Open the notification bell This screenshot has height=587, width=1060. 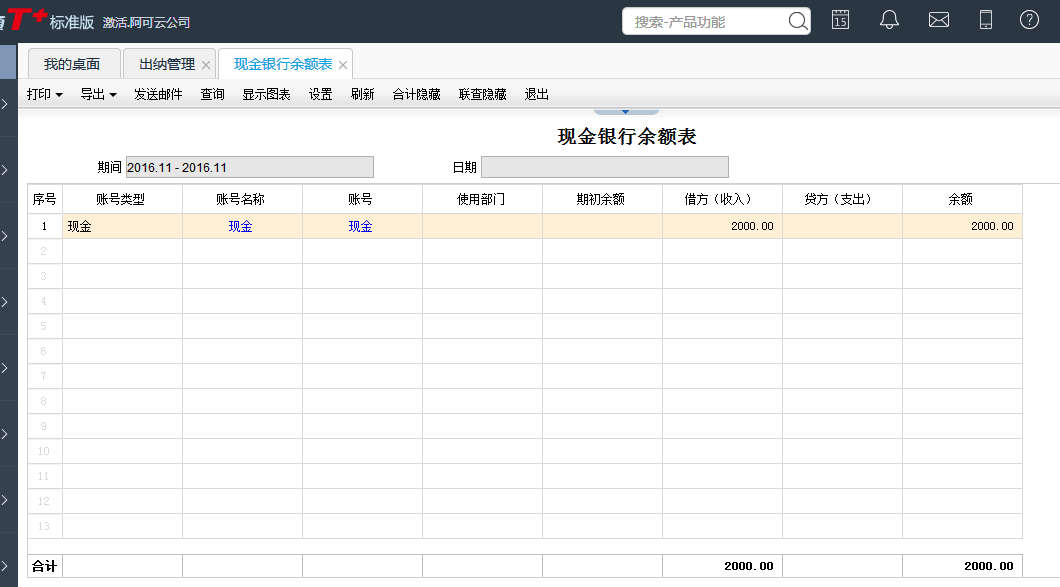[889, 20]
